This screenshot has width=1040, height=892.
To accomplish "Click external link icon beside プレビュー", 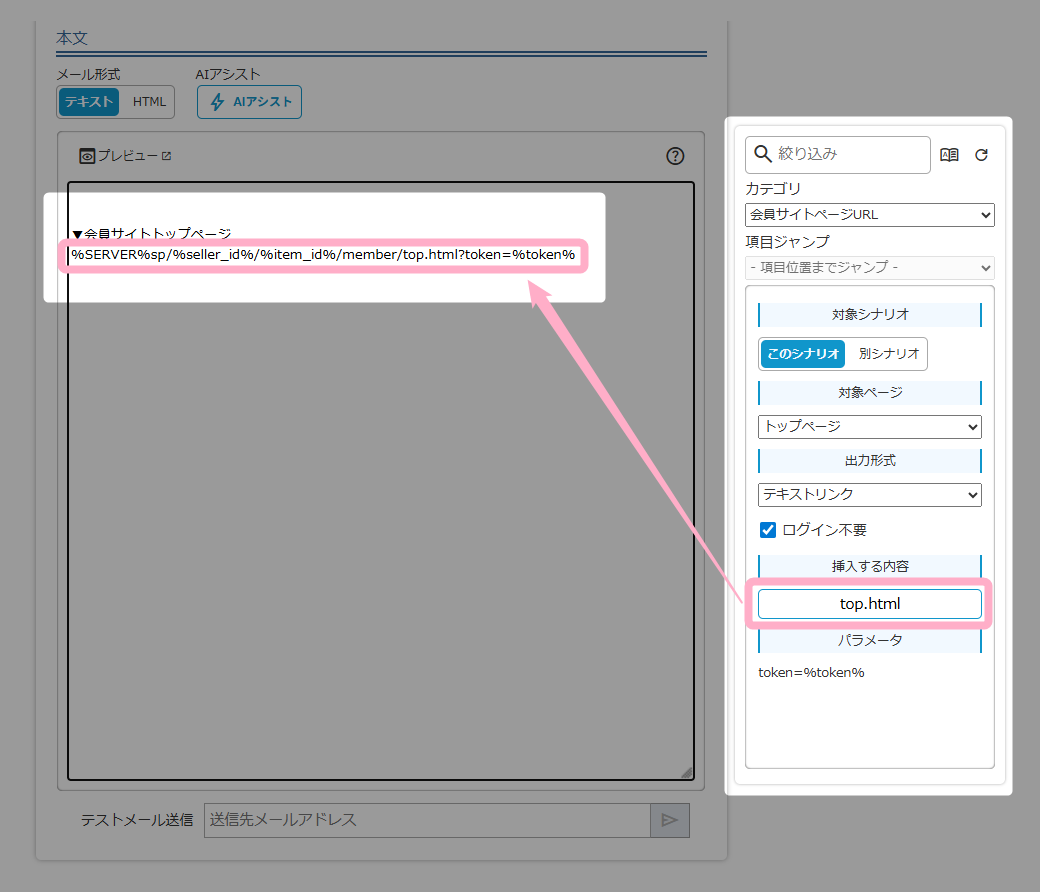I will [167, 156].
